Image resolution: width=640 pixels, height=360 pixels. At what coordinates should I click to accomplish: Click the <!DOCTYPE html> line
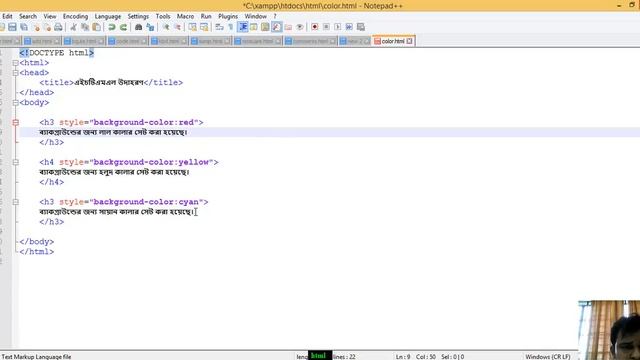pos(57,53)
